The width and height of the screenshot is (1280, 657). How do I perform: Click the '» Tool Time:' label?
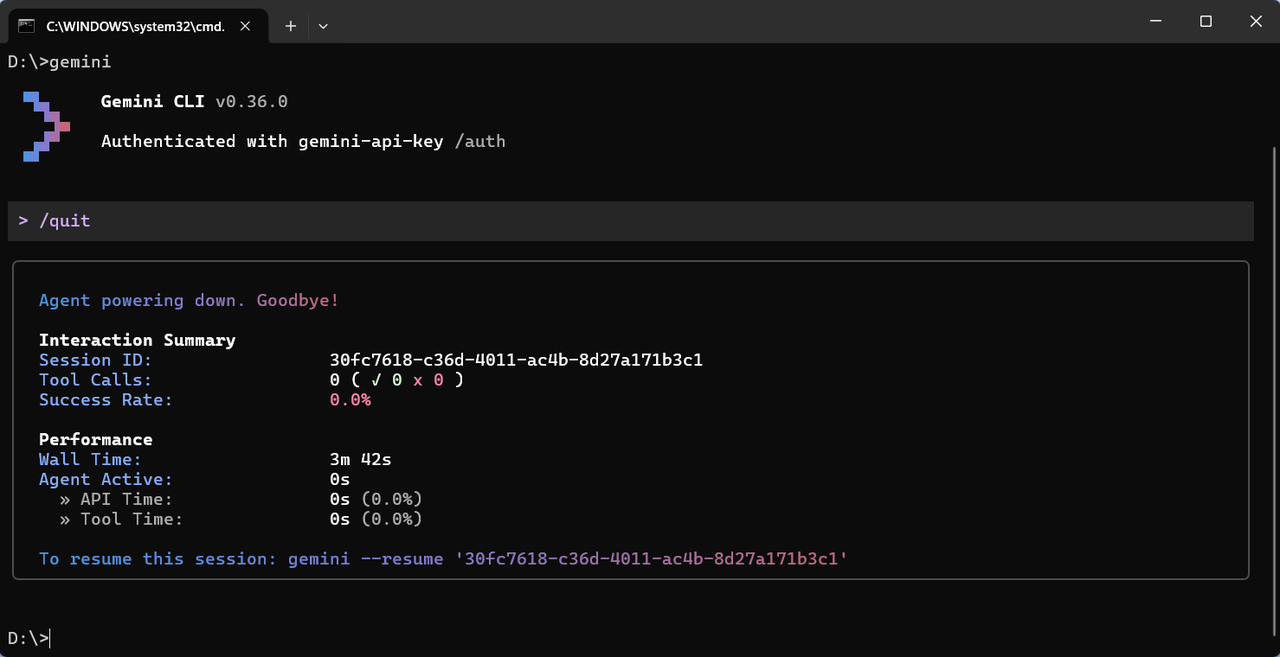[x=121, y=519]
